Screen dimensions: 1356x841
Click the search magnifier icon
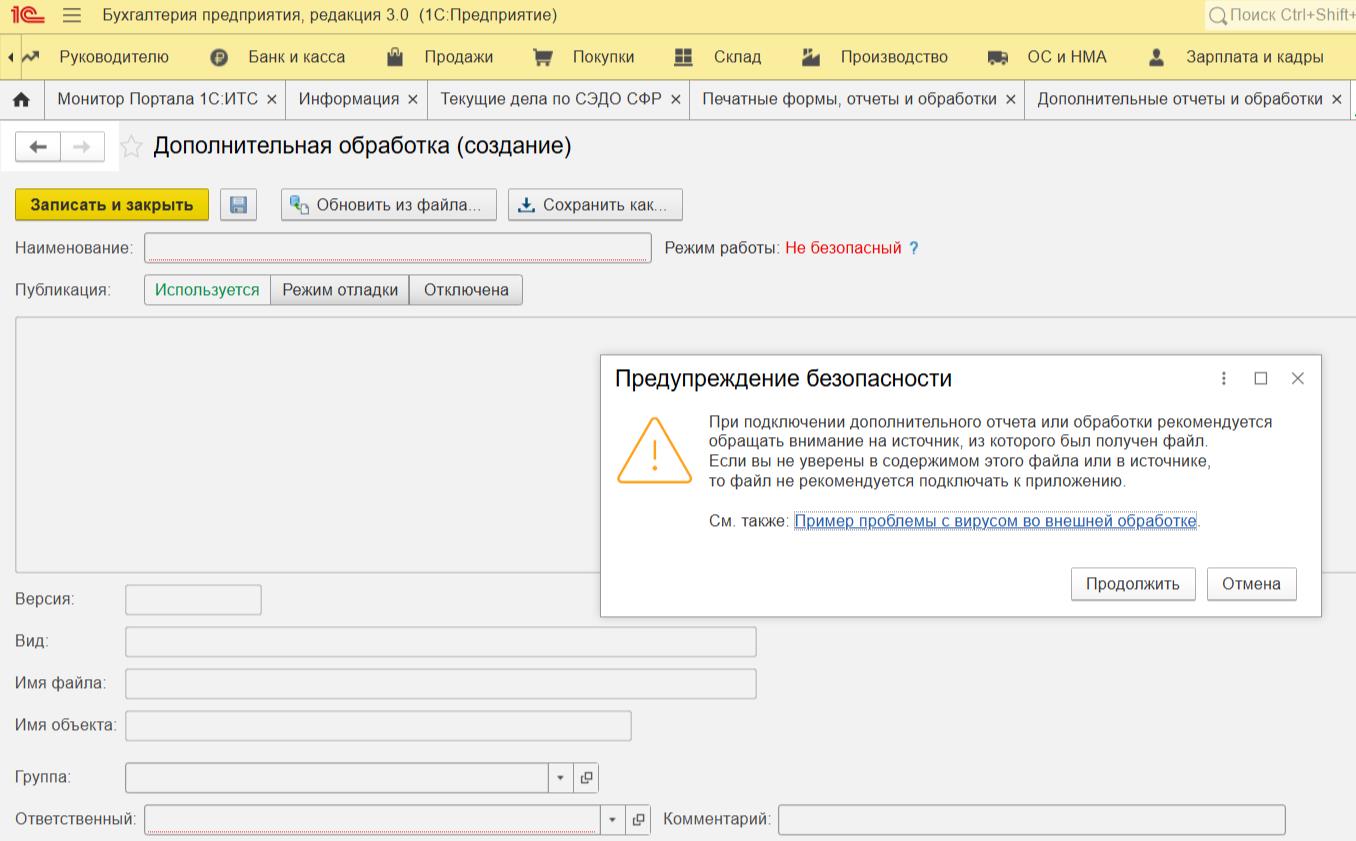click(1217, 15)
